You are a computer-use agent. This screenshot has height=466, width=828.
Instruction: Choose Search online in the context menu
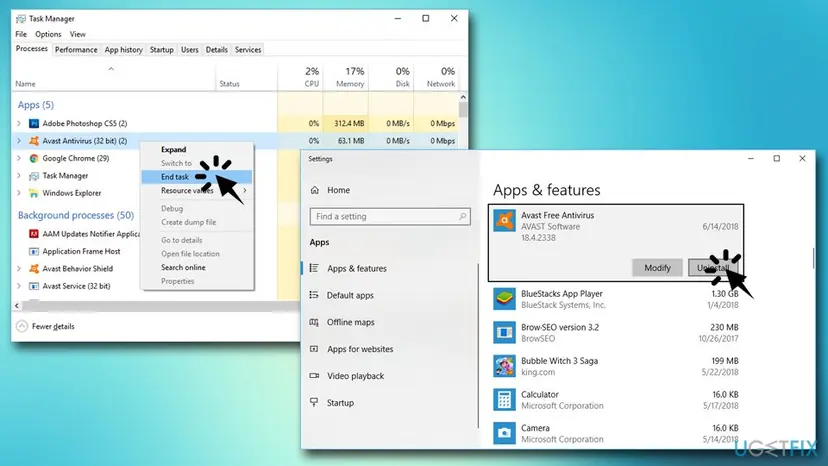click(x=196, y=267)
